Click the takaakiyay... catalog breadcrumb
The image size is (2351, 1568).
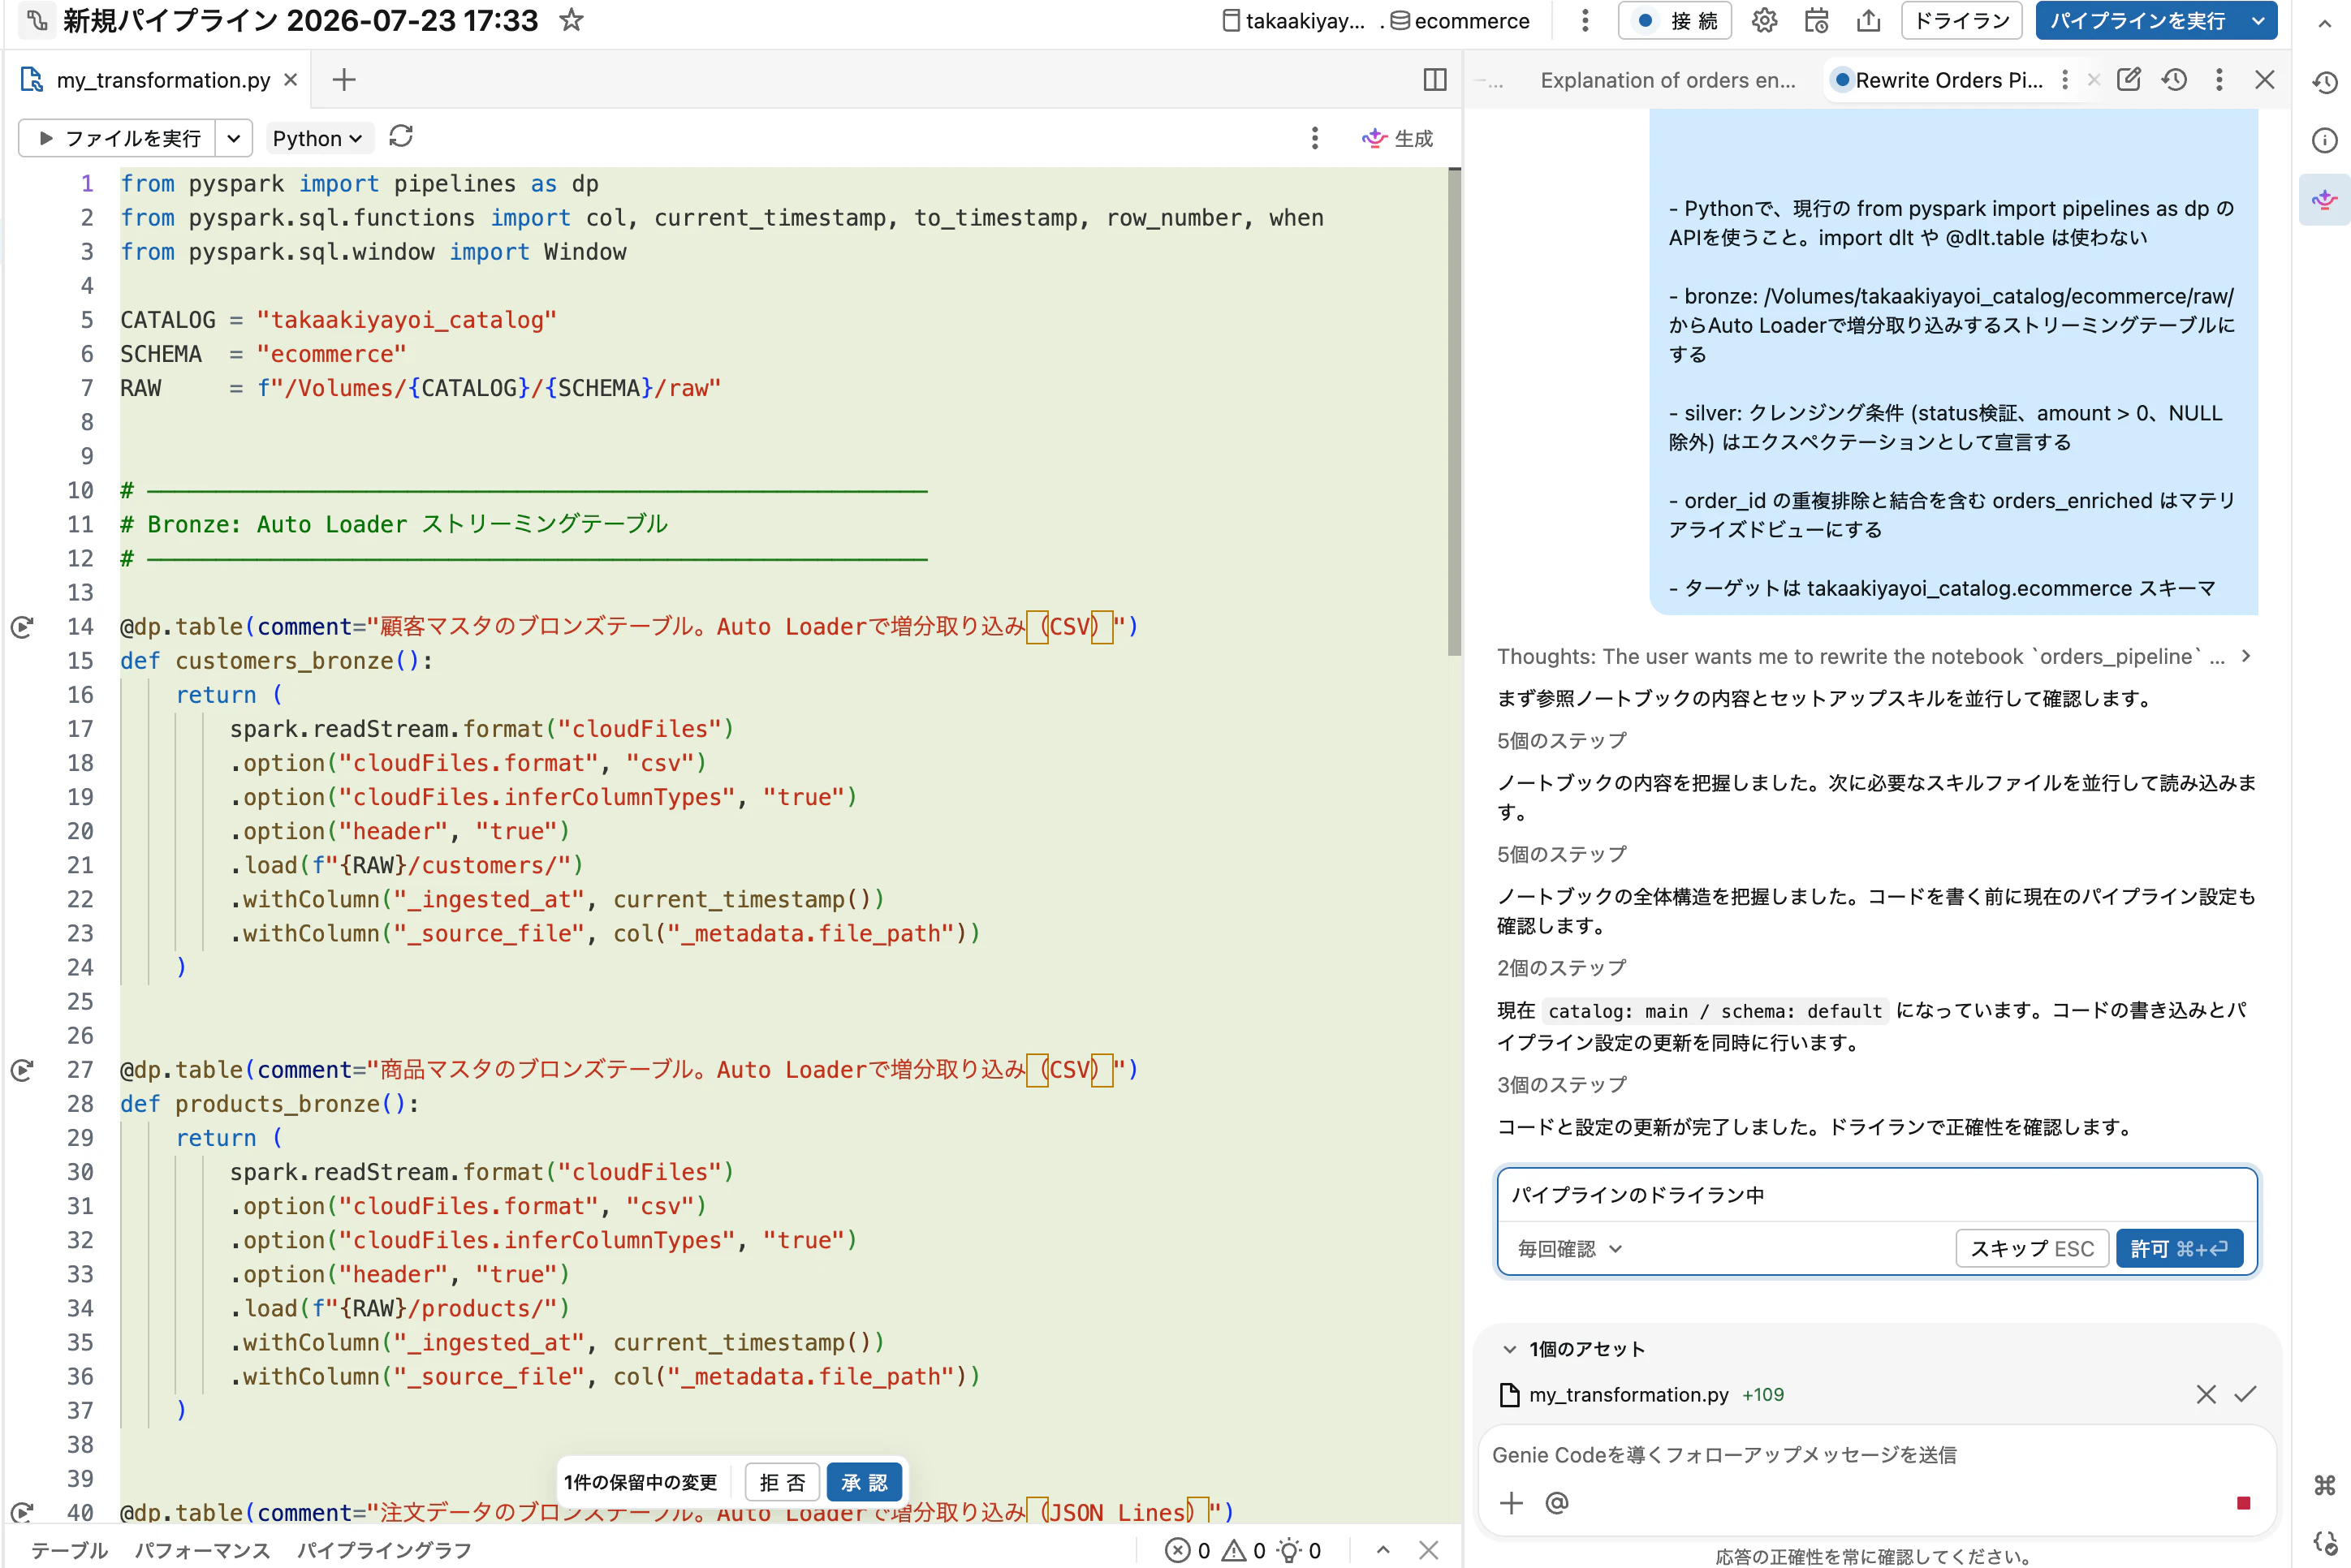1294,21
